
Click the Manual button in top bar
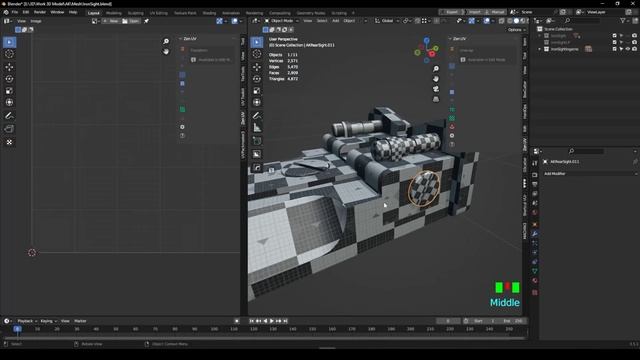[x=495, y=12]
